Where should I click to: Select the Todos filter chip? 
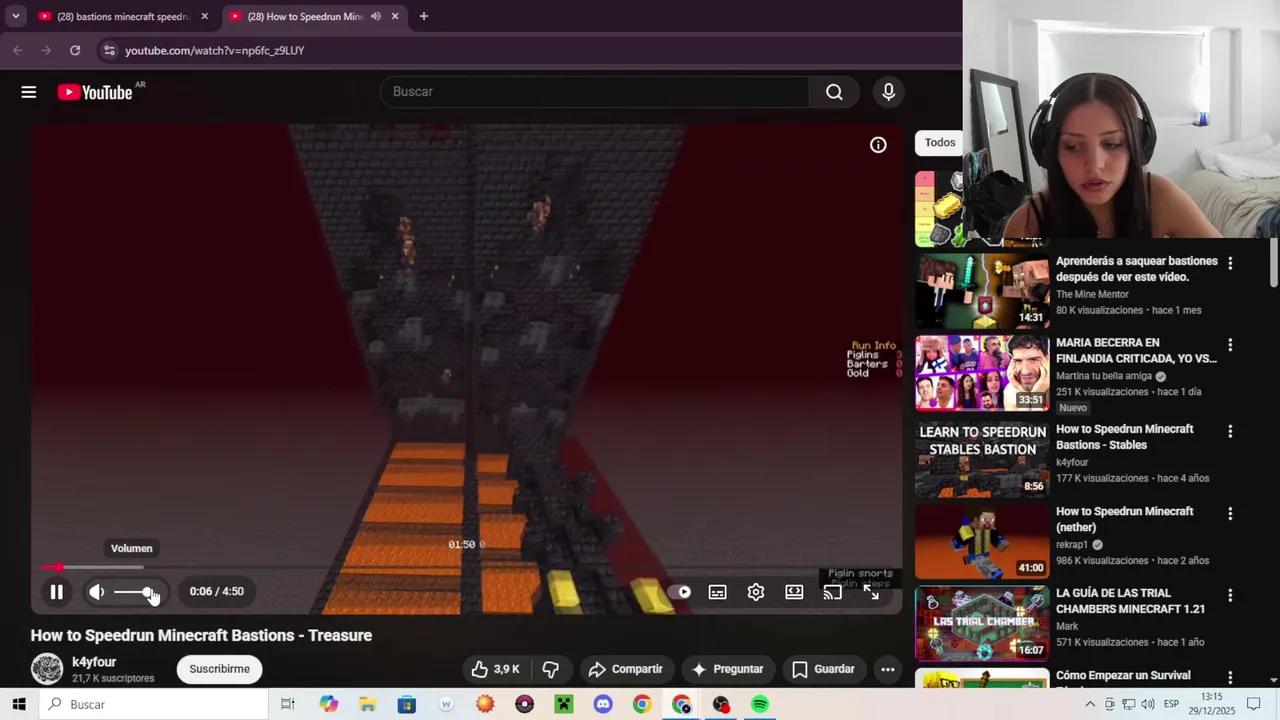click(940, 143)
